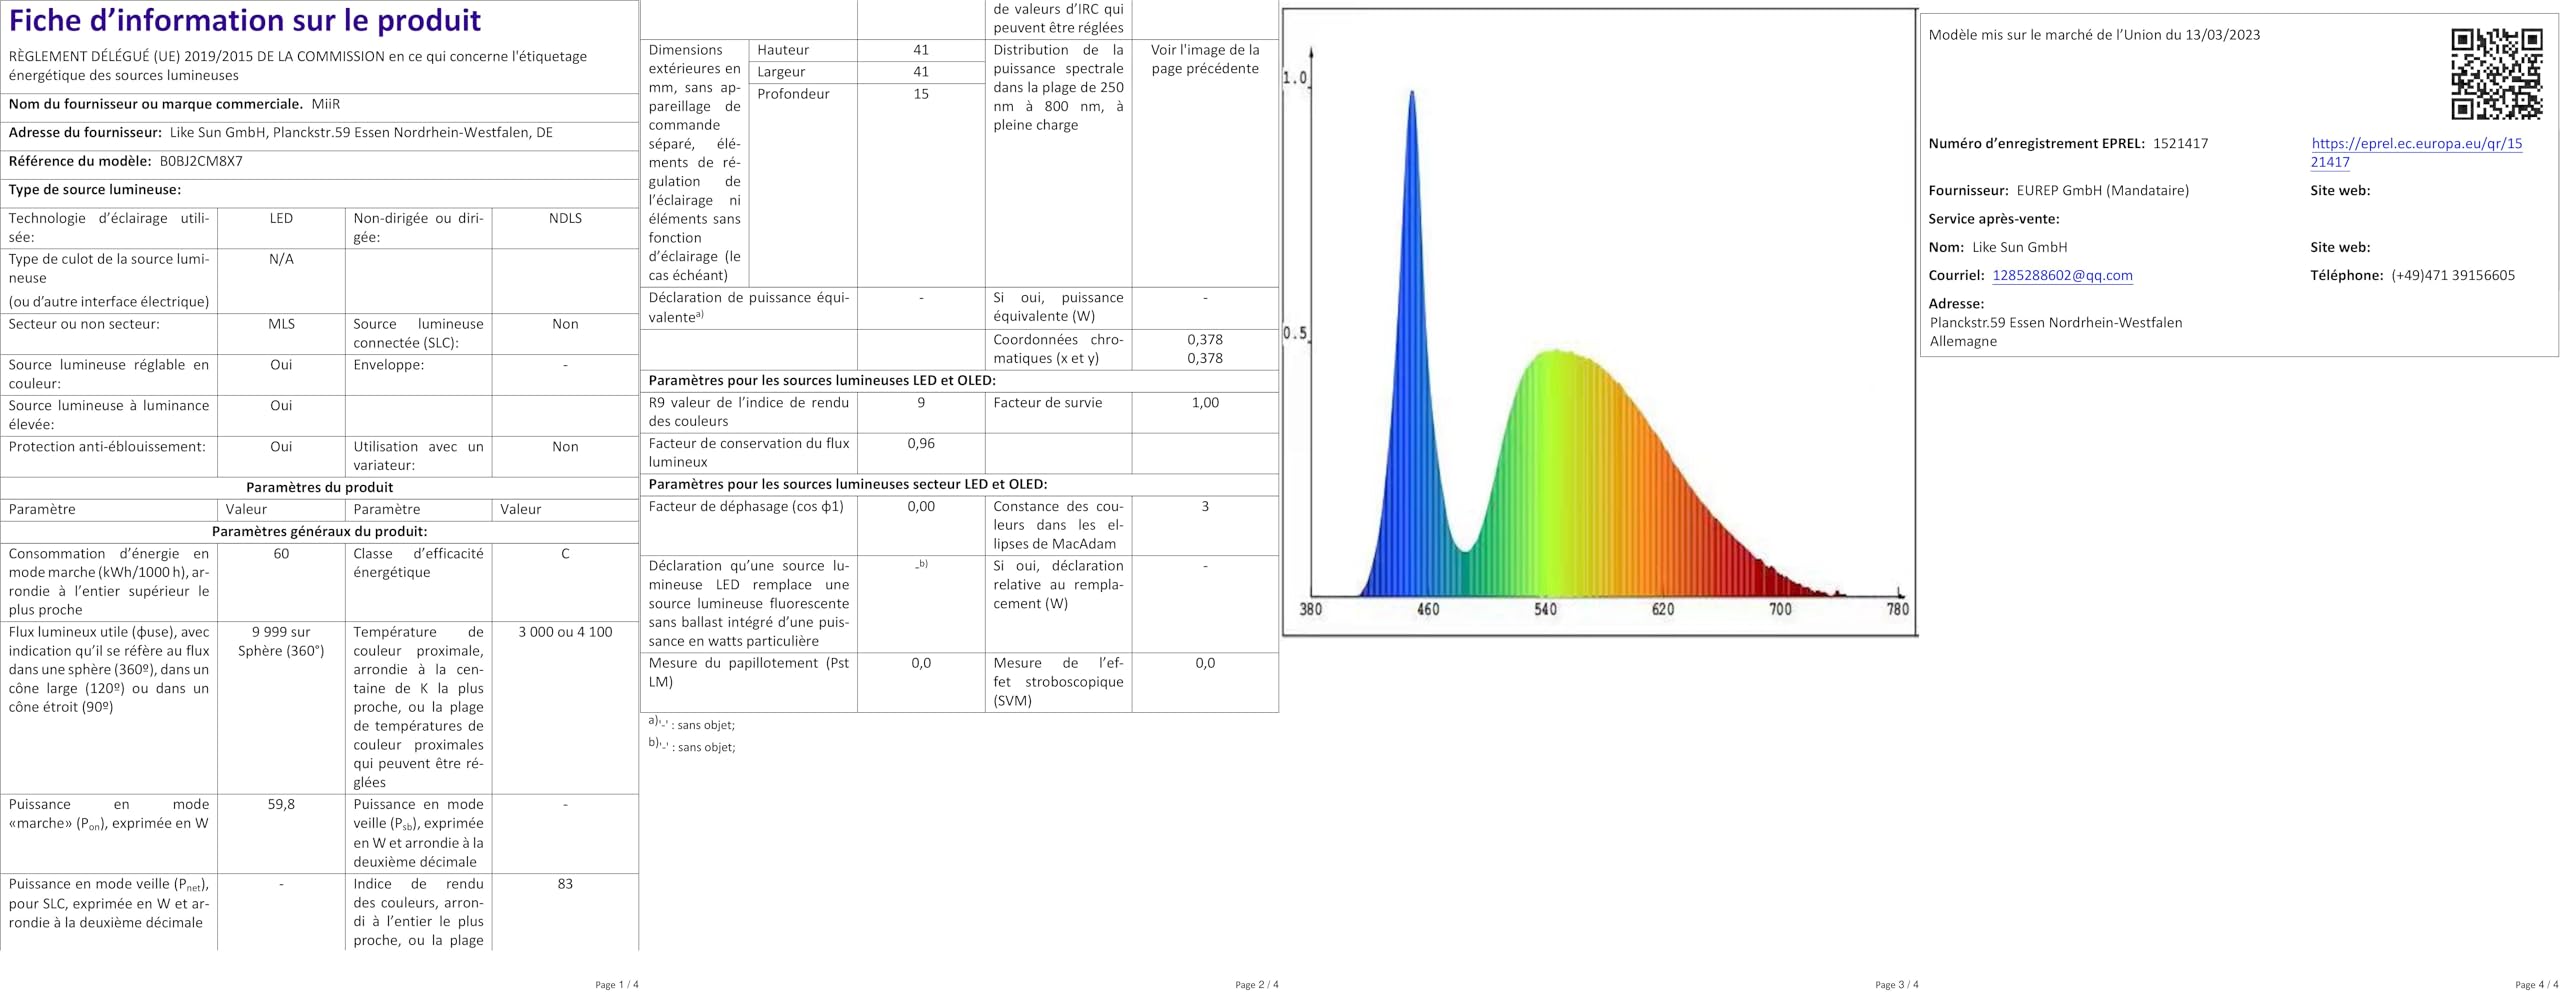Select the brand name 'MiiR'
Image resolution: width=2560 pixels, height=1001 pixels.
tap(326, 104)
